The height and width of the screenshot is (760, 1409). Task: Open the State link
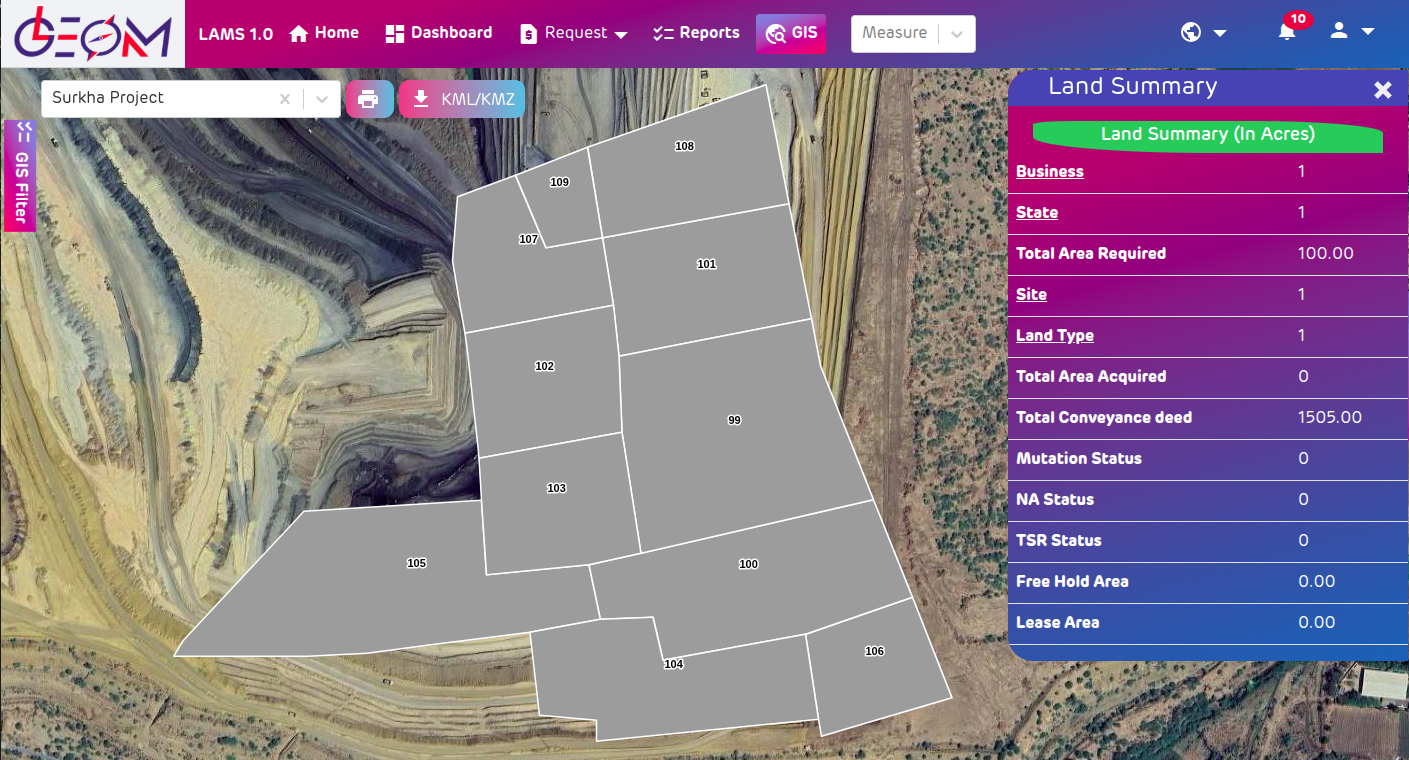pyautogui.click(x=1037, y=213)
